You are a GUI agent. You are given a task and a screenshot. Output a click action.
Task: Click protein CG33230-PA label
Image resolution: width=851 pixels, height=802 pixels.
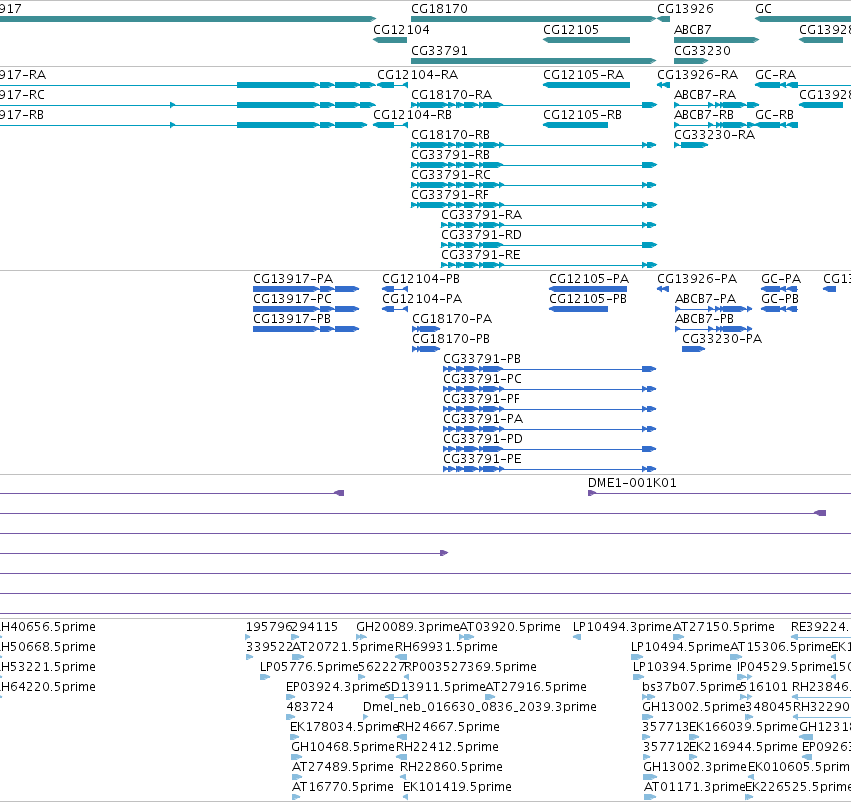[722, 339]
